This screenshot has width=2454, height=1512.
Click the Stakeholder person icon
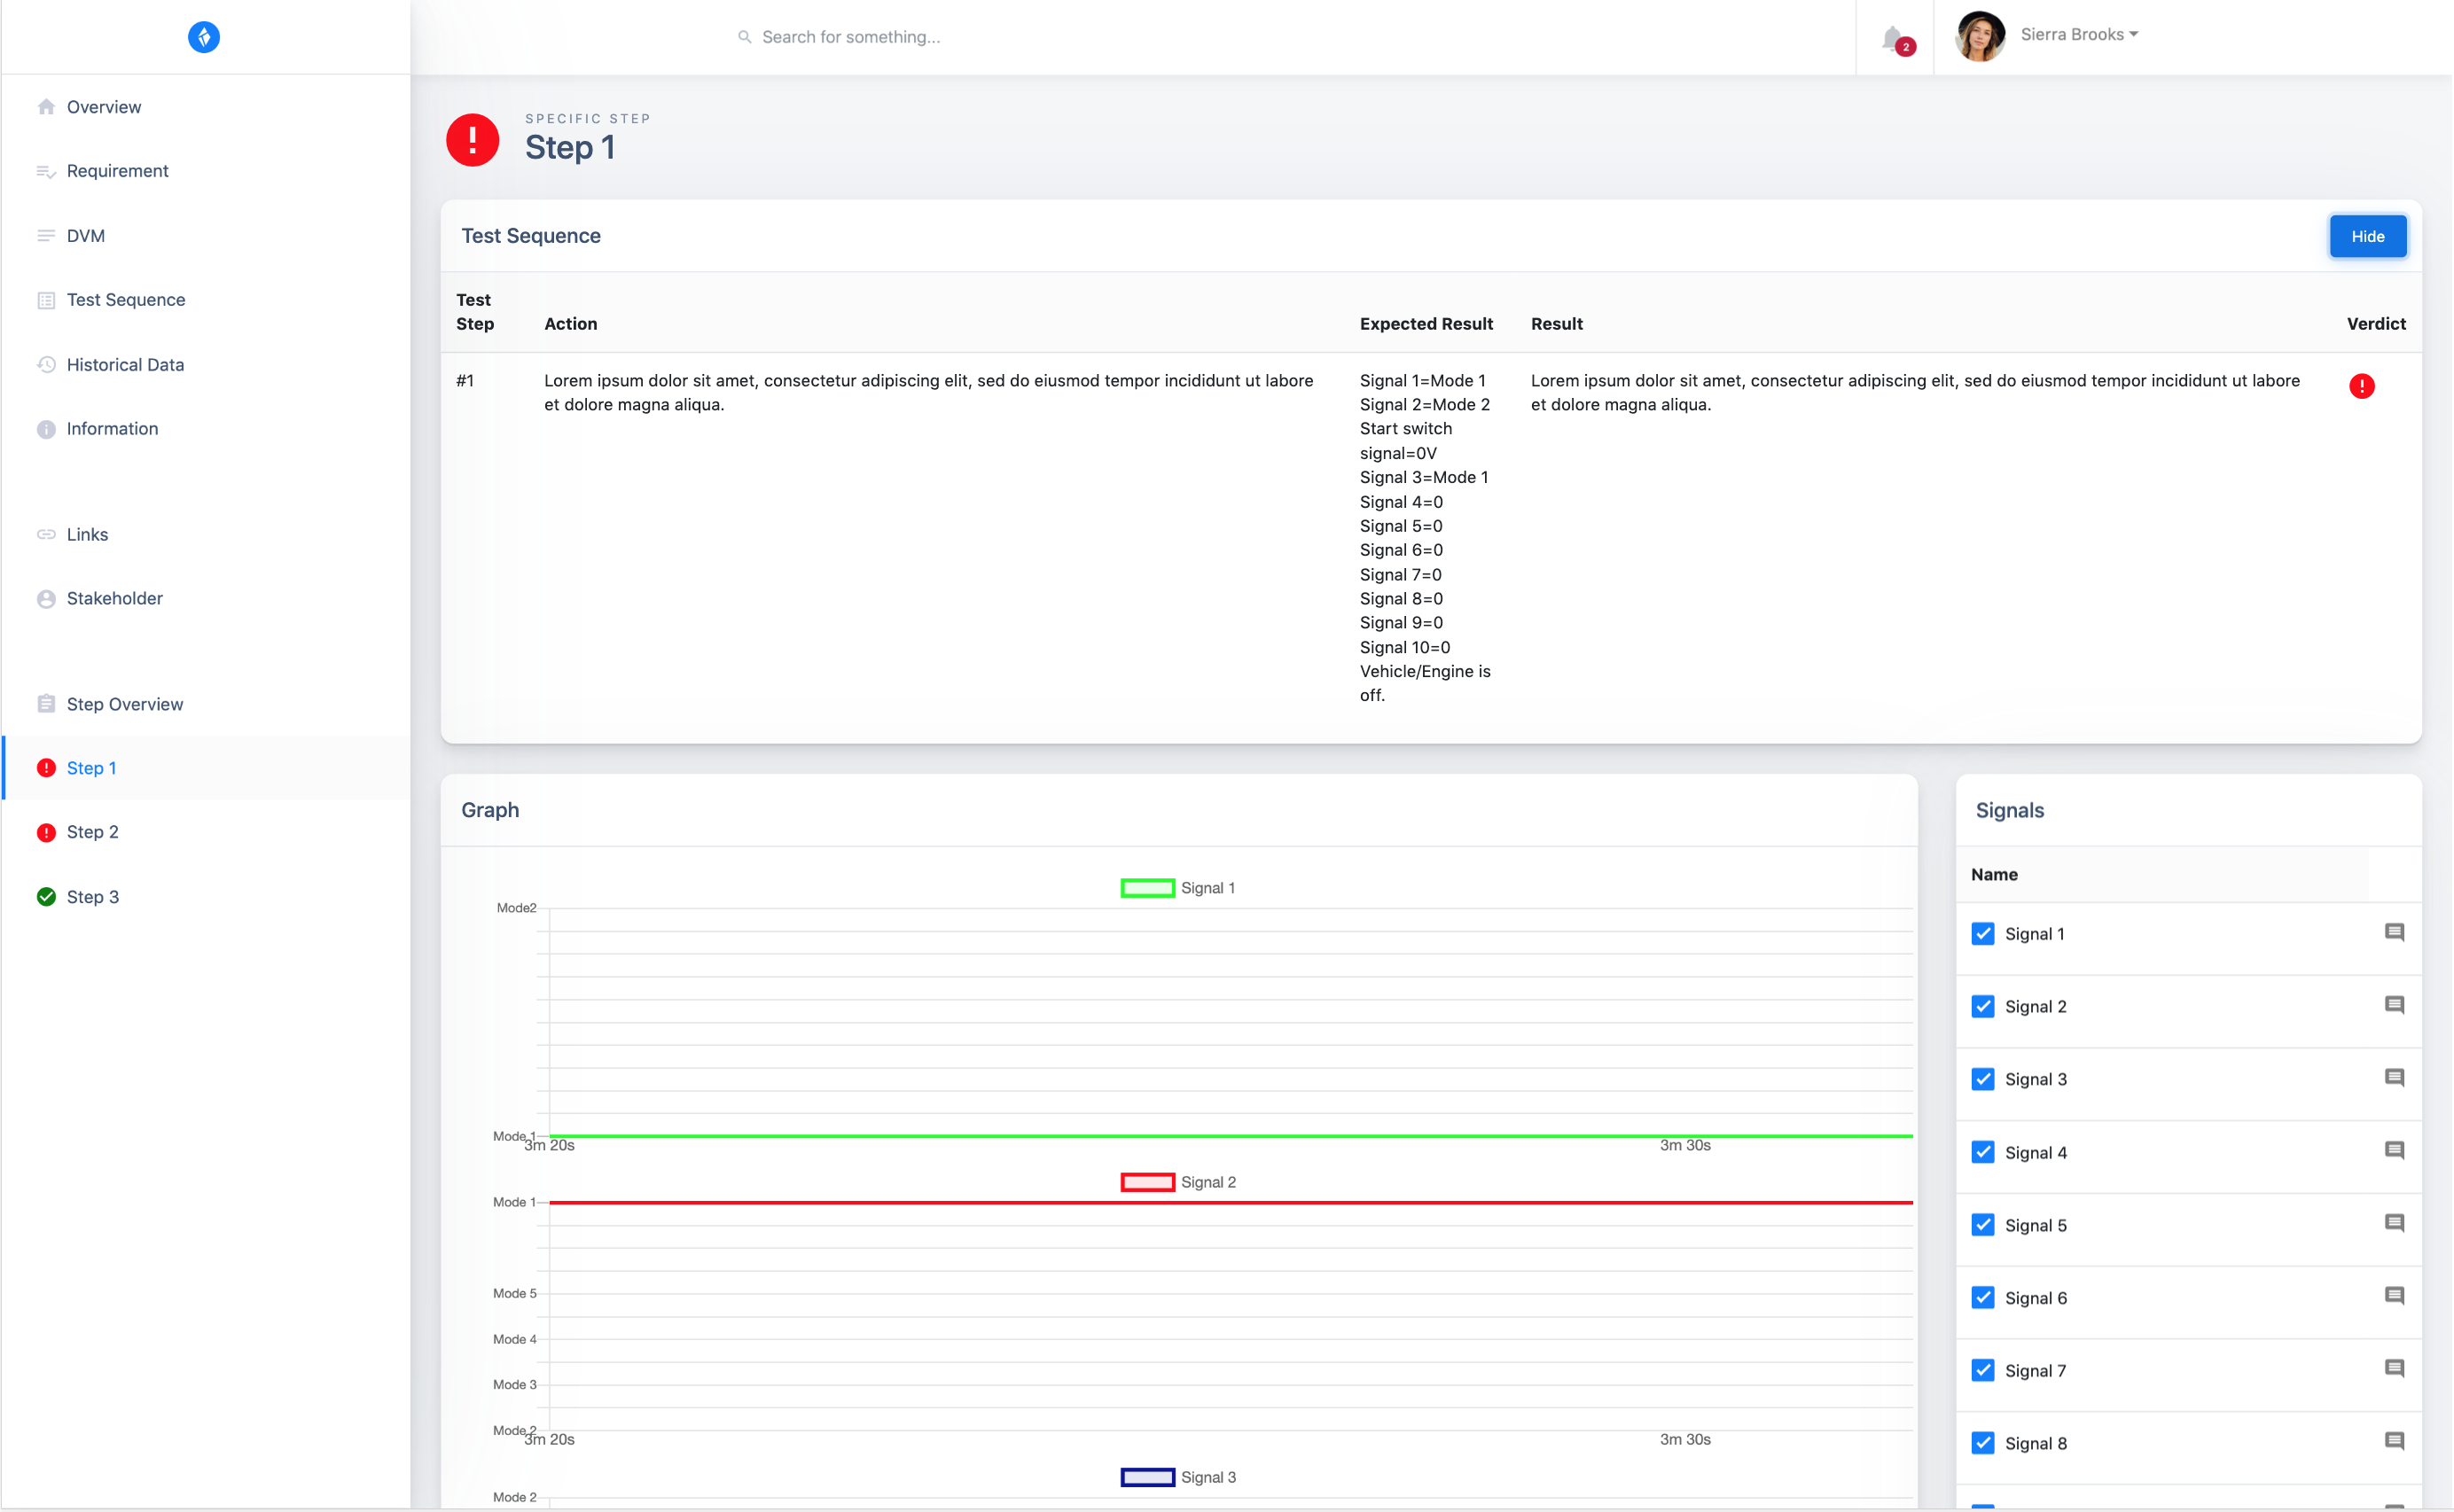(x=46, y=599)
